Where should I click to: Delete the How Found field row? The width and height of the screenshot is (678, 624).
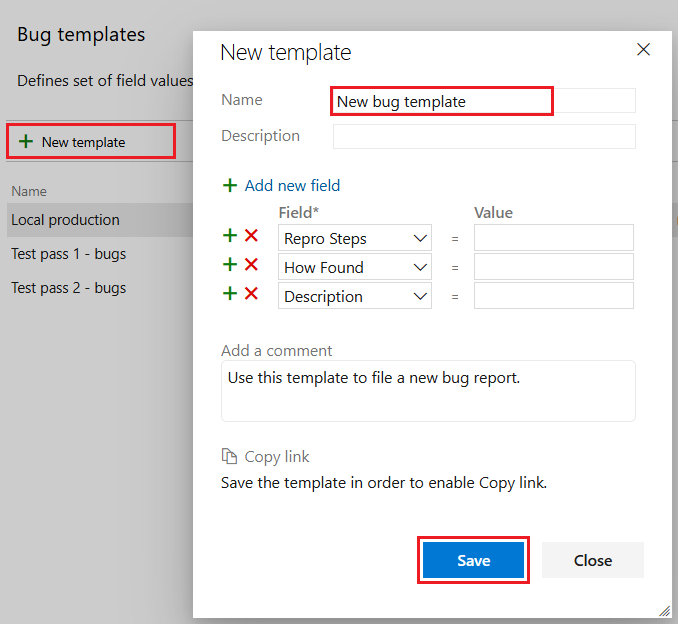(x=252, y=265)
